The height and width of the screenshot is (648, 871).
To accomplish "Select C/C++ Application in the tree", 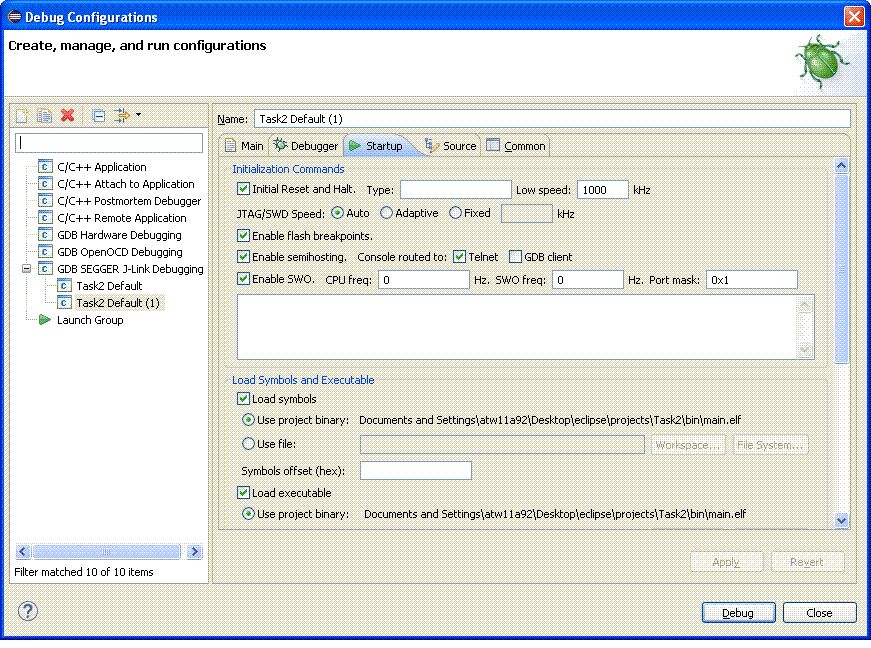I will (x=102, y=167).
